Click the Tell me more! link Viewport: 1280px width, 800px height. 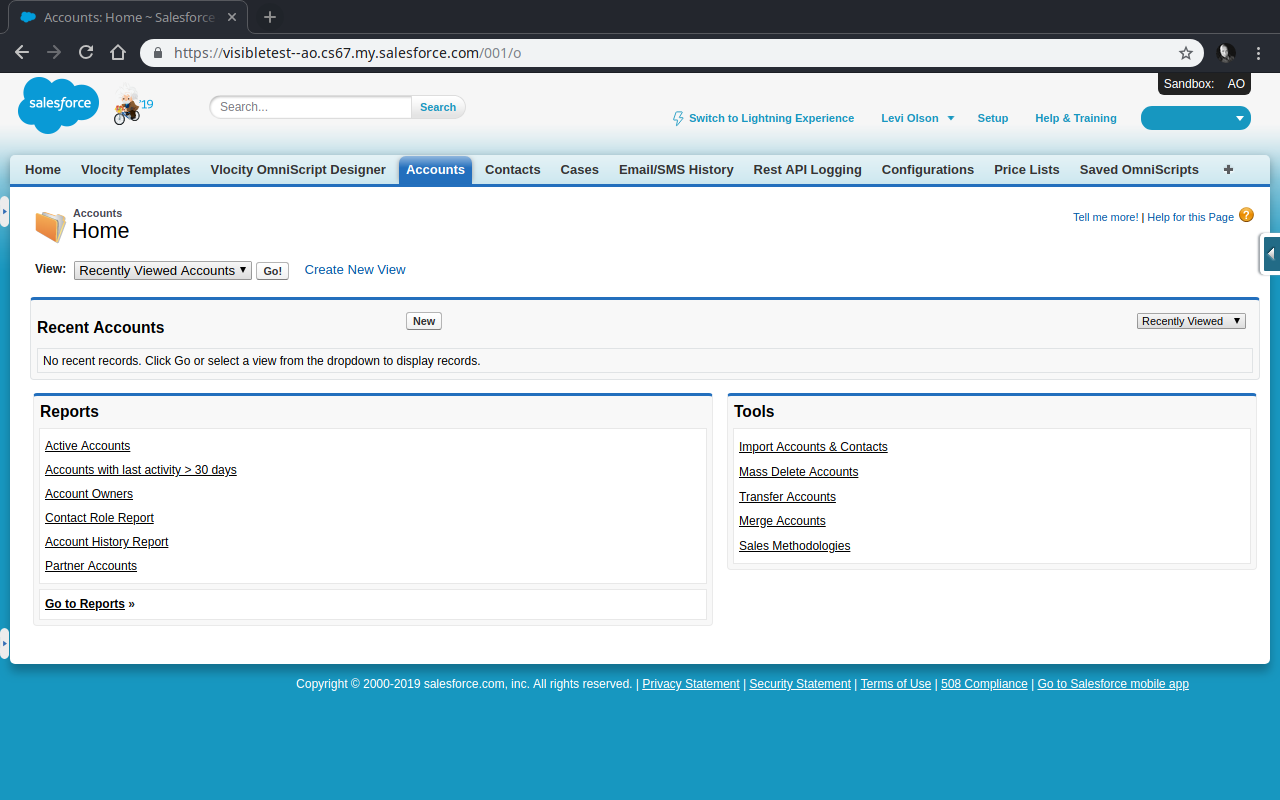1105,217
